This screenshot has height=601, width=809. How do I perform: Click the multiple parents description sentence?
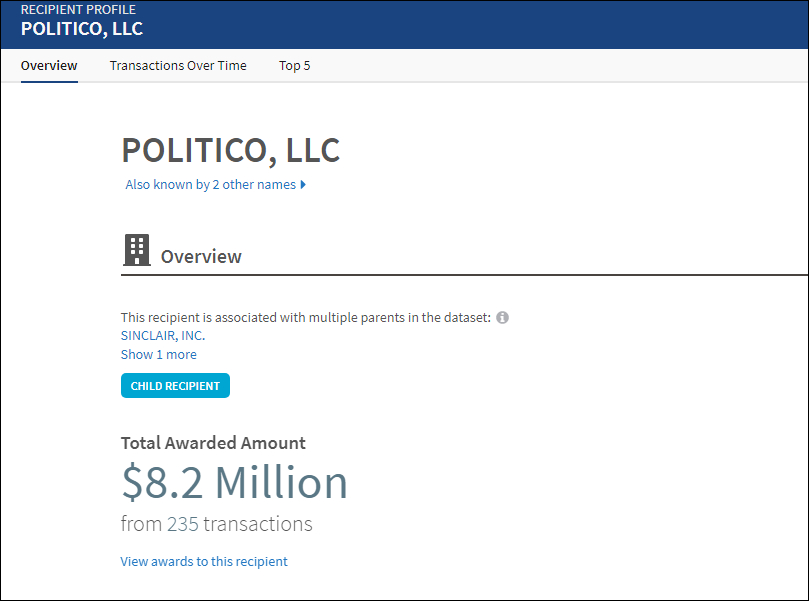point(306,318)
